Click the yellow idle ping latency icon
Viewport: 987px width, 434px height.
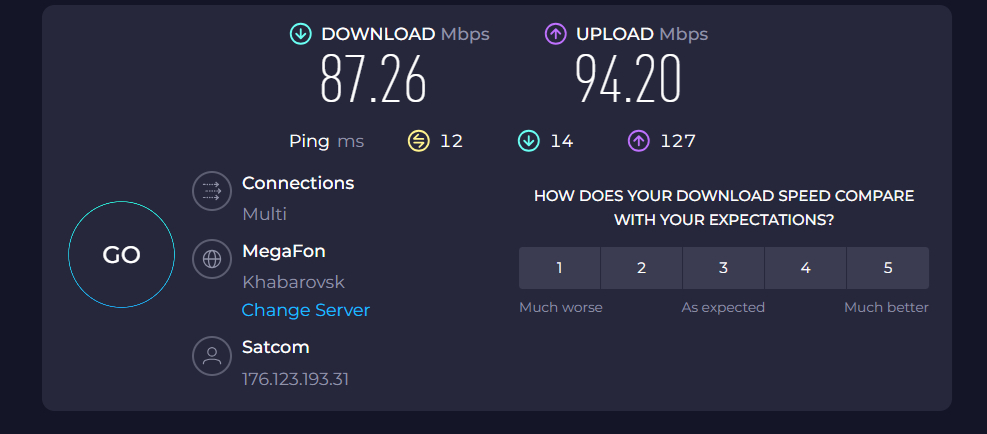point(419,141)
